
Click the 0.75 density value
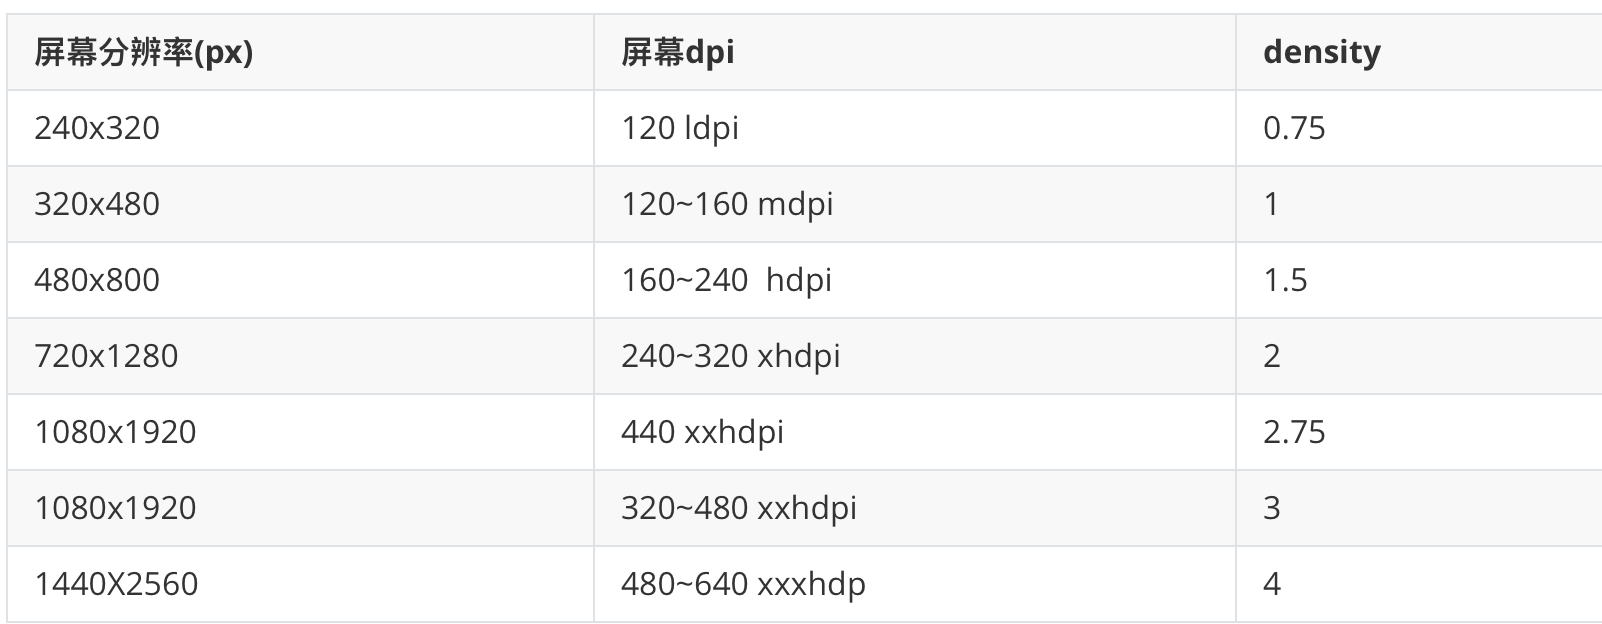click(1294, 128)
